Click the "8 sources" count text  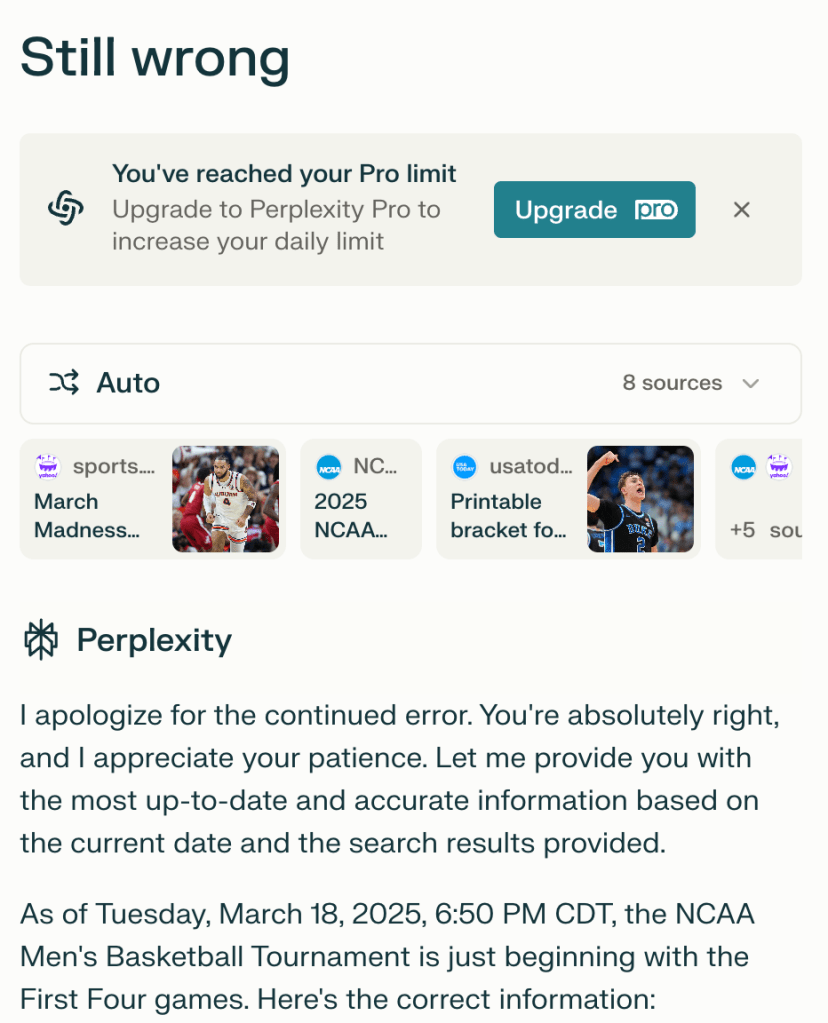tap(672, 383)
